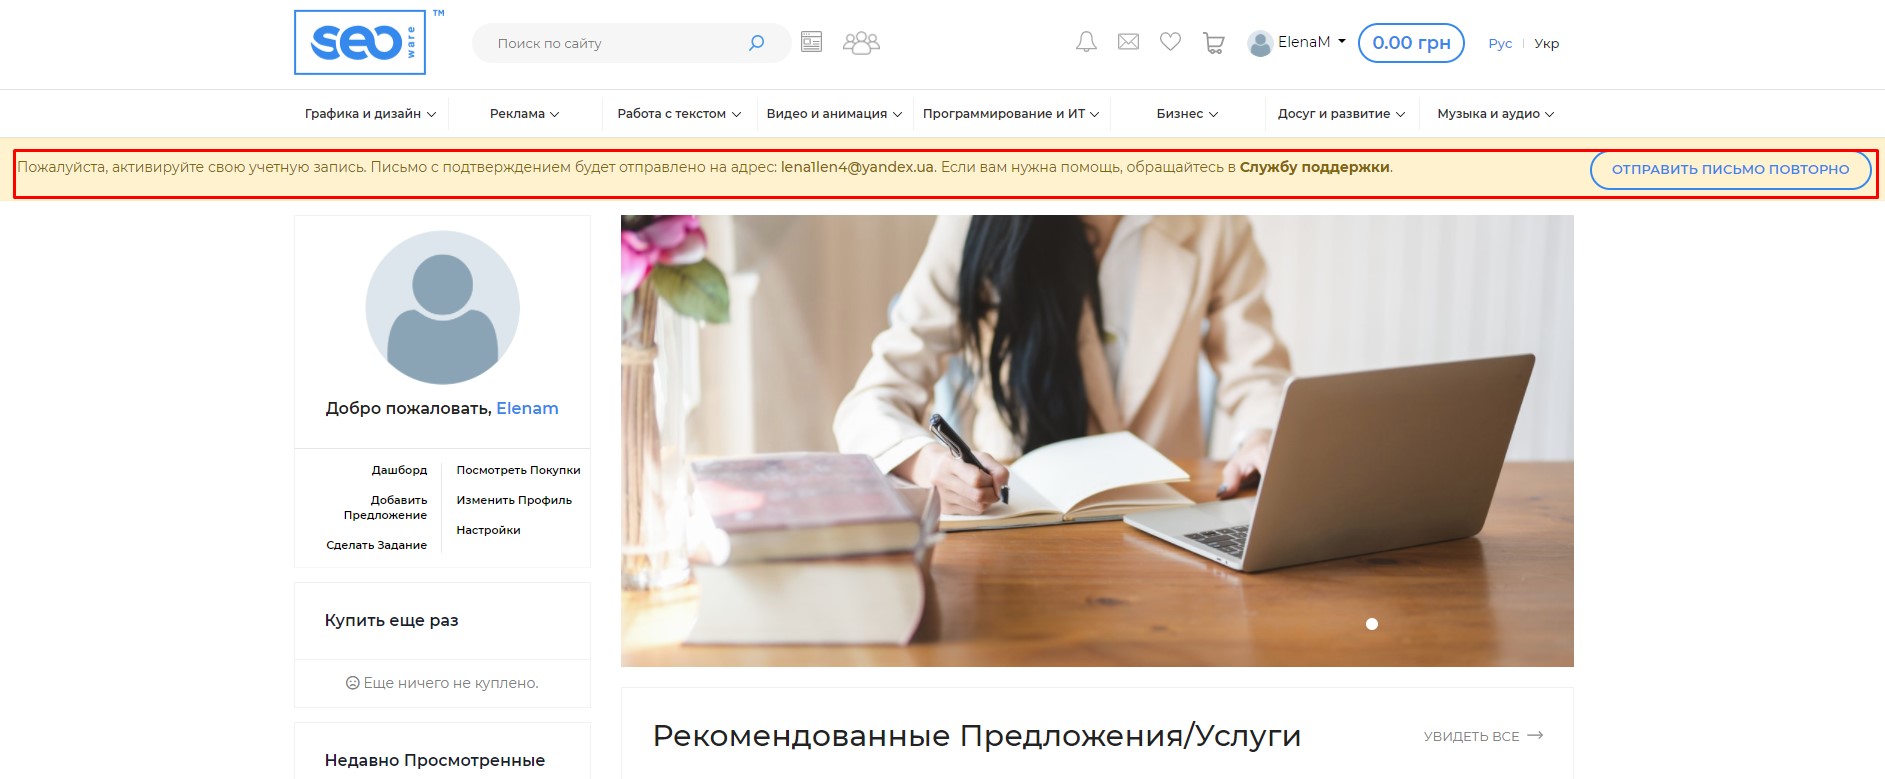Open the notifications bell
The image size is (1885, 779).
pyautogui.click(x=1086, y=42)
